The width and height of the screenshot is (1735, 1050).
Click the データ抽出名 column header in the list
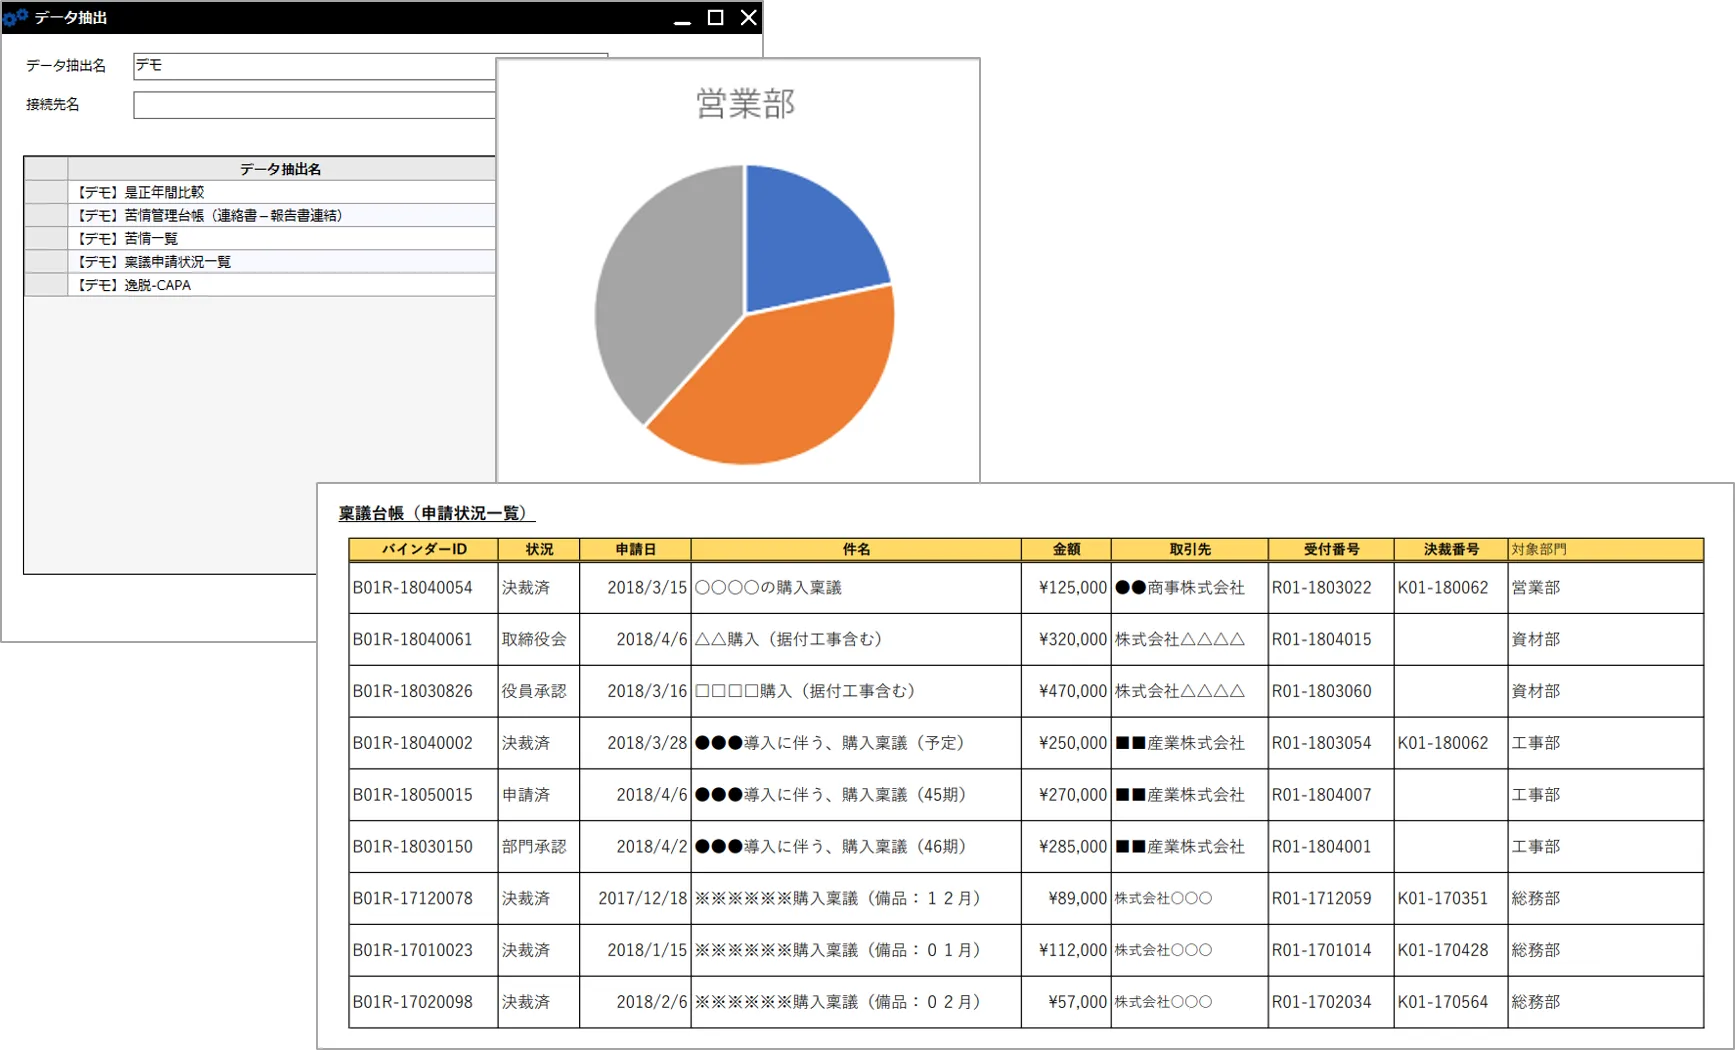pyautogui.click(x=281, y=169)
